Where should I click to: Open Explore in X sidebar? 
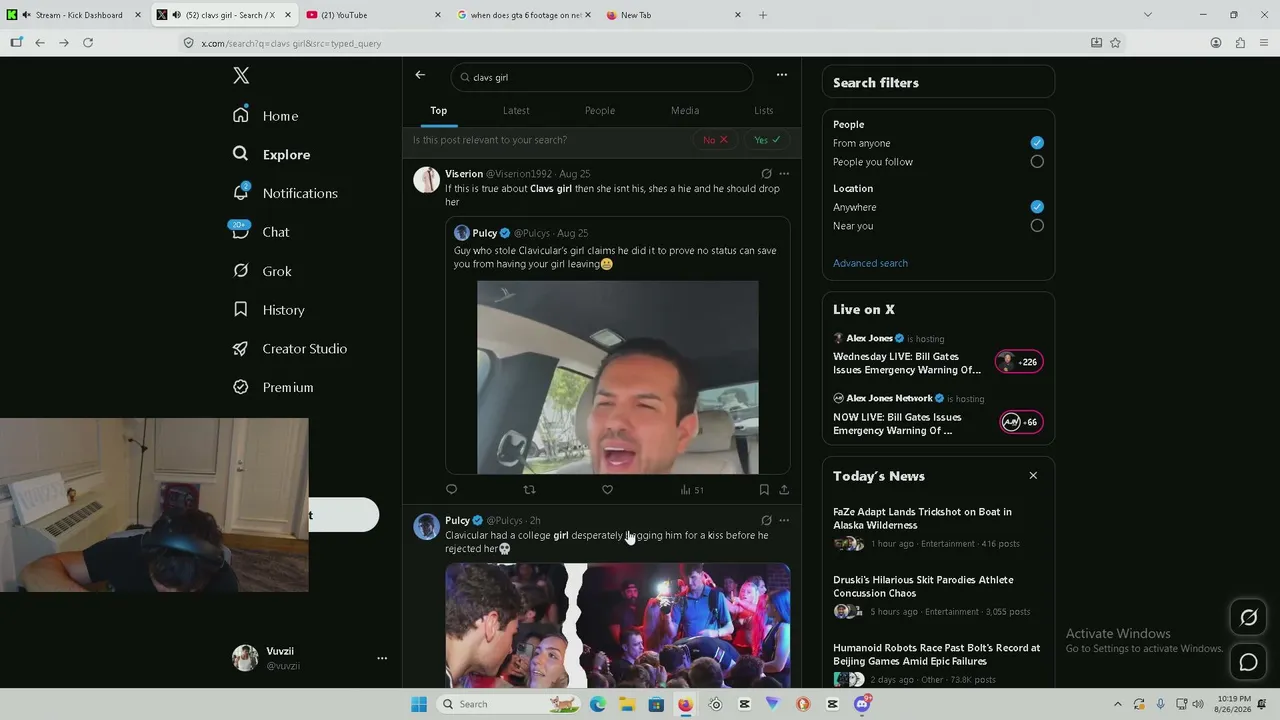tap(272, 155)
